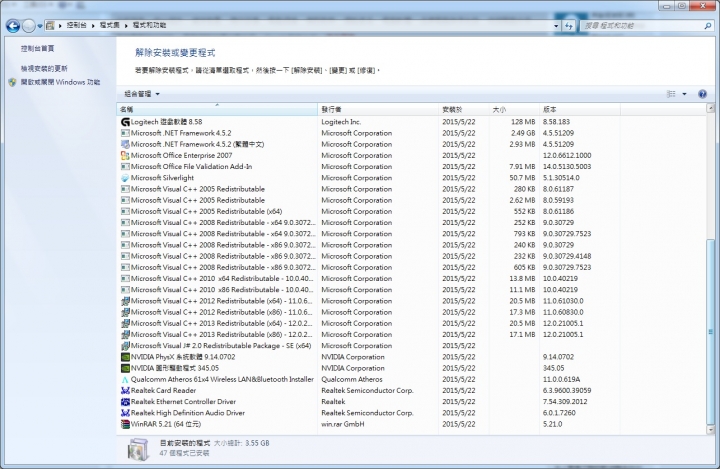This screenshot has height=469, width=720.
Task: Click the Microsoft Silverlight icon
Action: pyautogui.click(x=125, y=178)
